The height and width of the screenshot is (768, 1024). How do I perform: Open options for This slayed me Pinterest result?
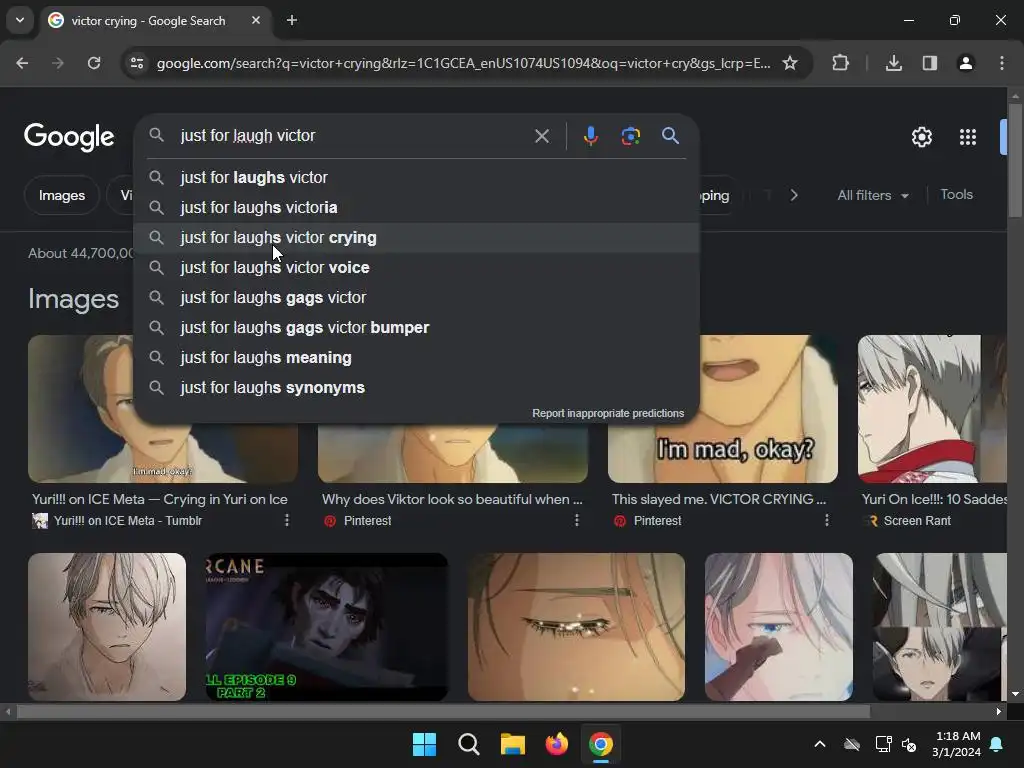tap(827, 520)
